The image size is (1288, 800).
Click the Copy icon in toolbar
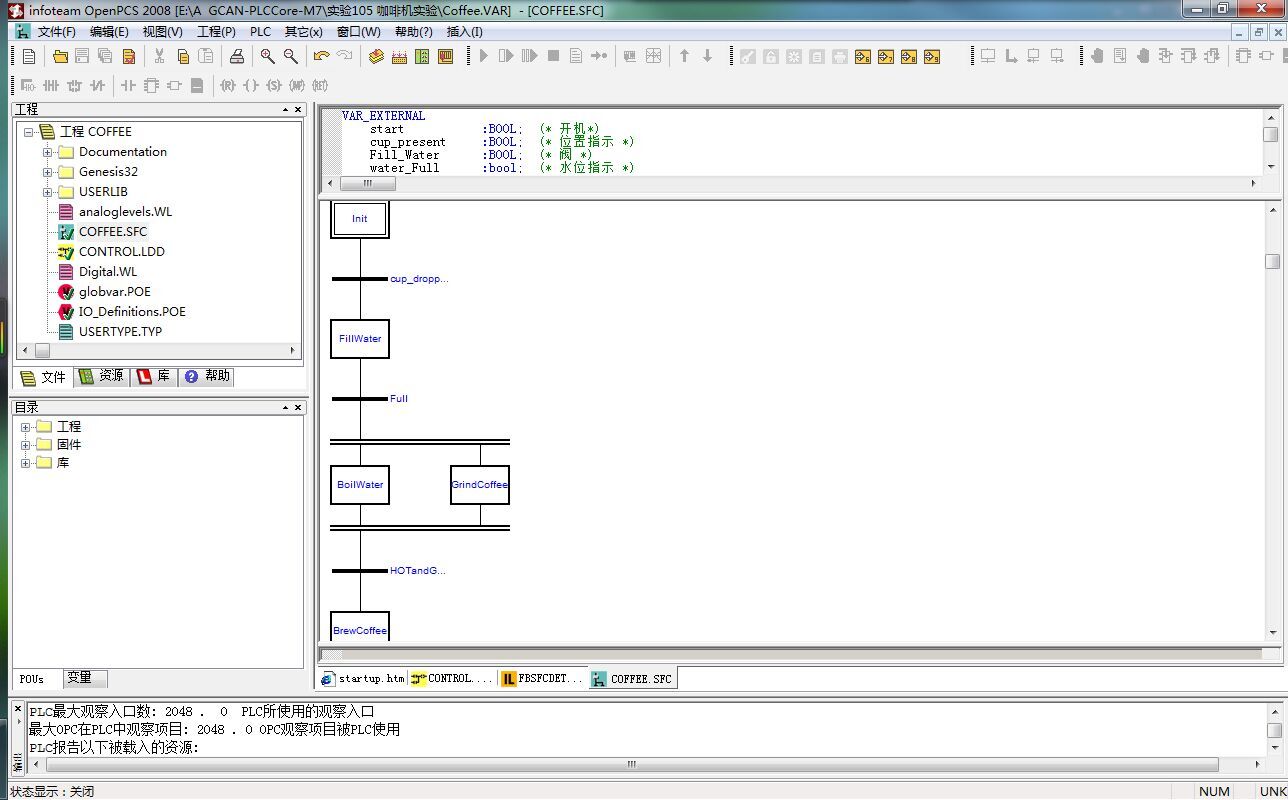183,57
